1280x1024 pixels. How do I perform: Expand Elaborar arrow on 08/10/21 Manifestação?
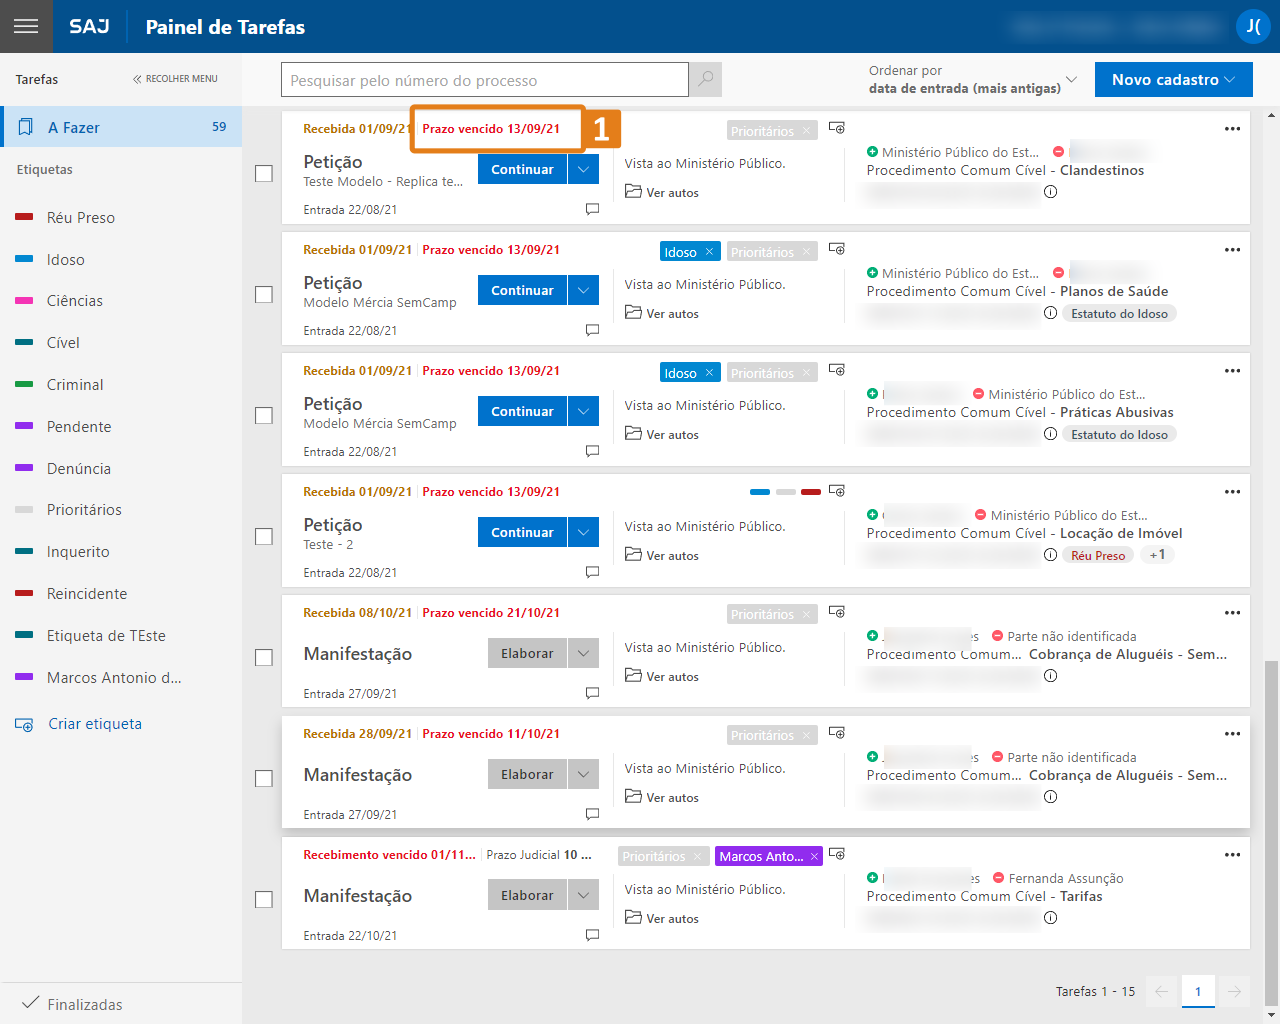coord(583,653)
